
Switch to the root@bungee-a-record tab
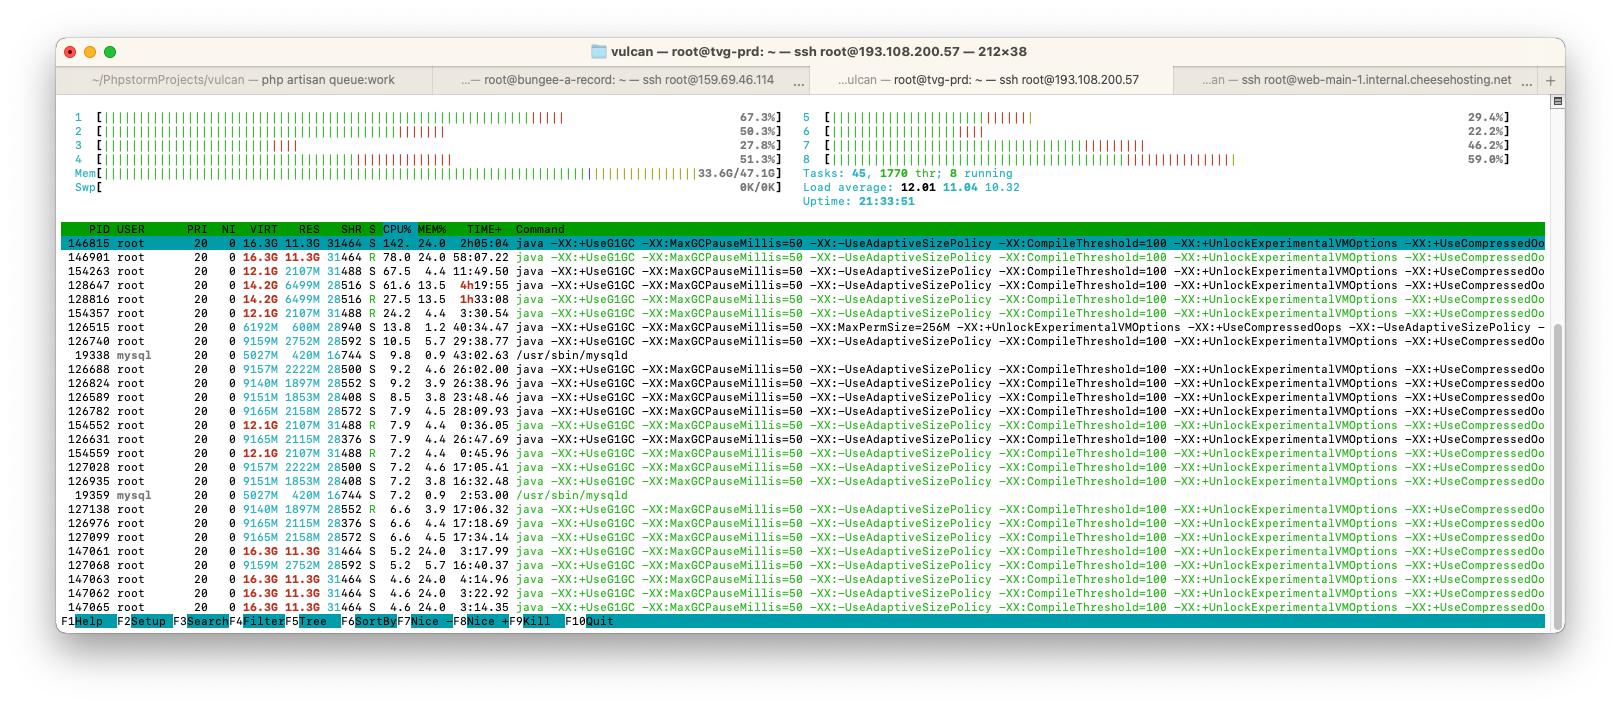[x=620, y=80]
